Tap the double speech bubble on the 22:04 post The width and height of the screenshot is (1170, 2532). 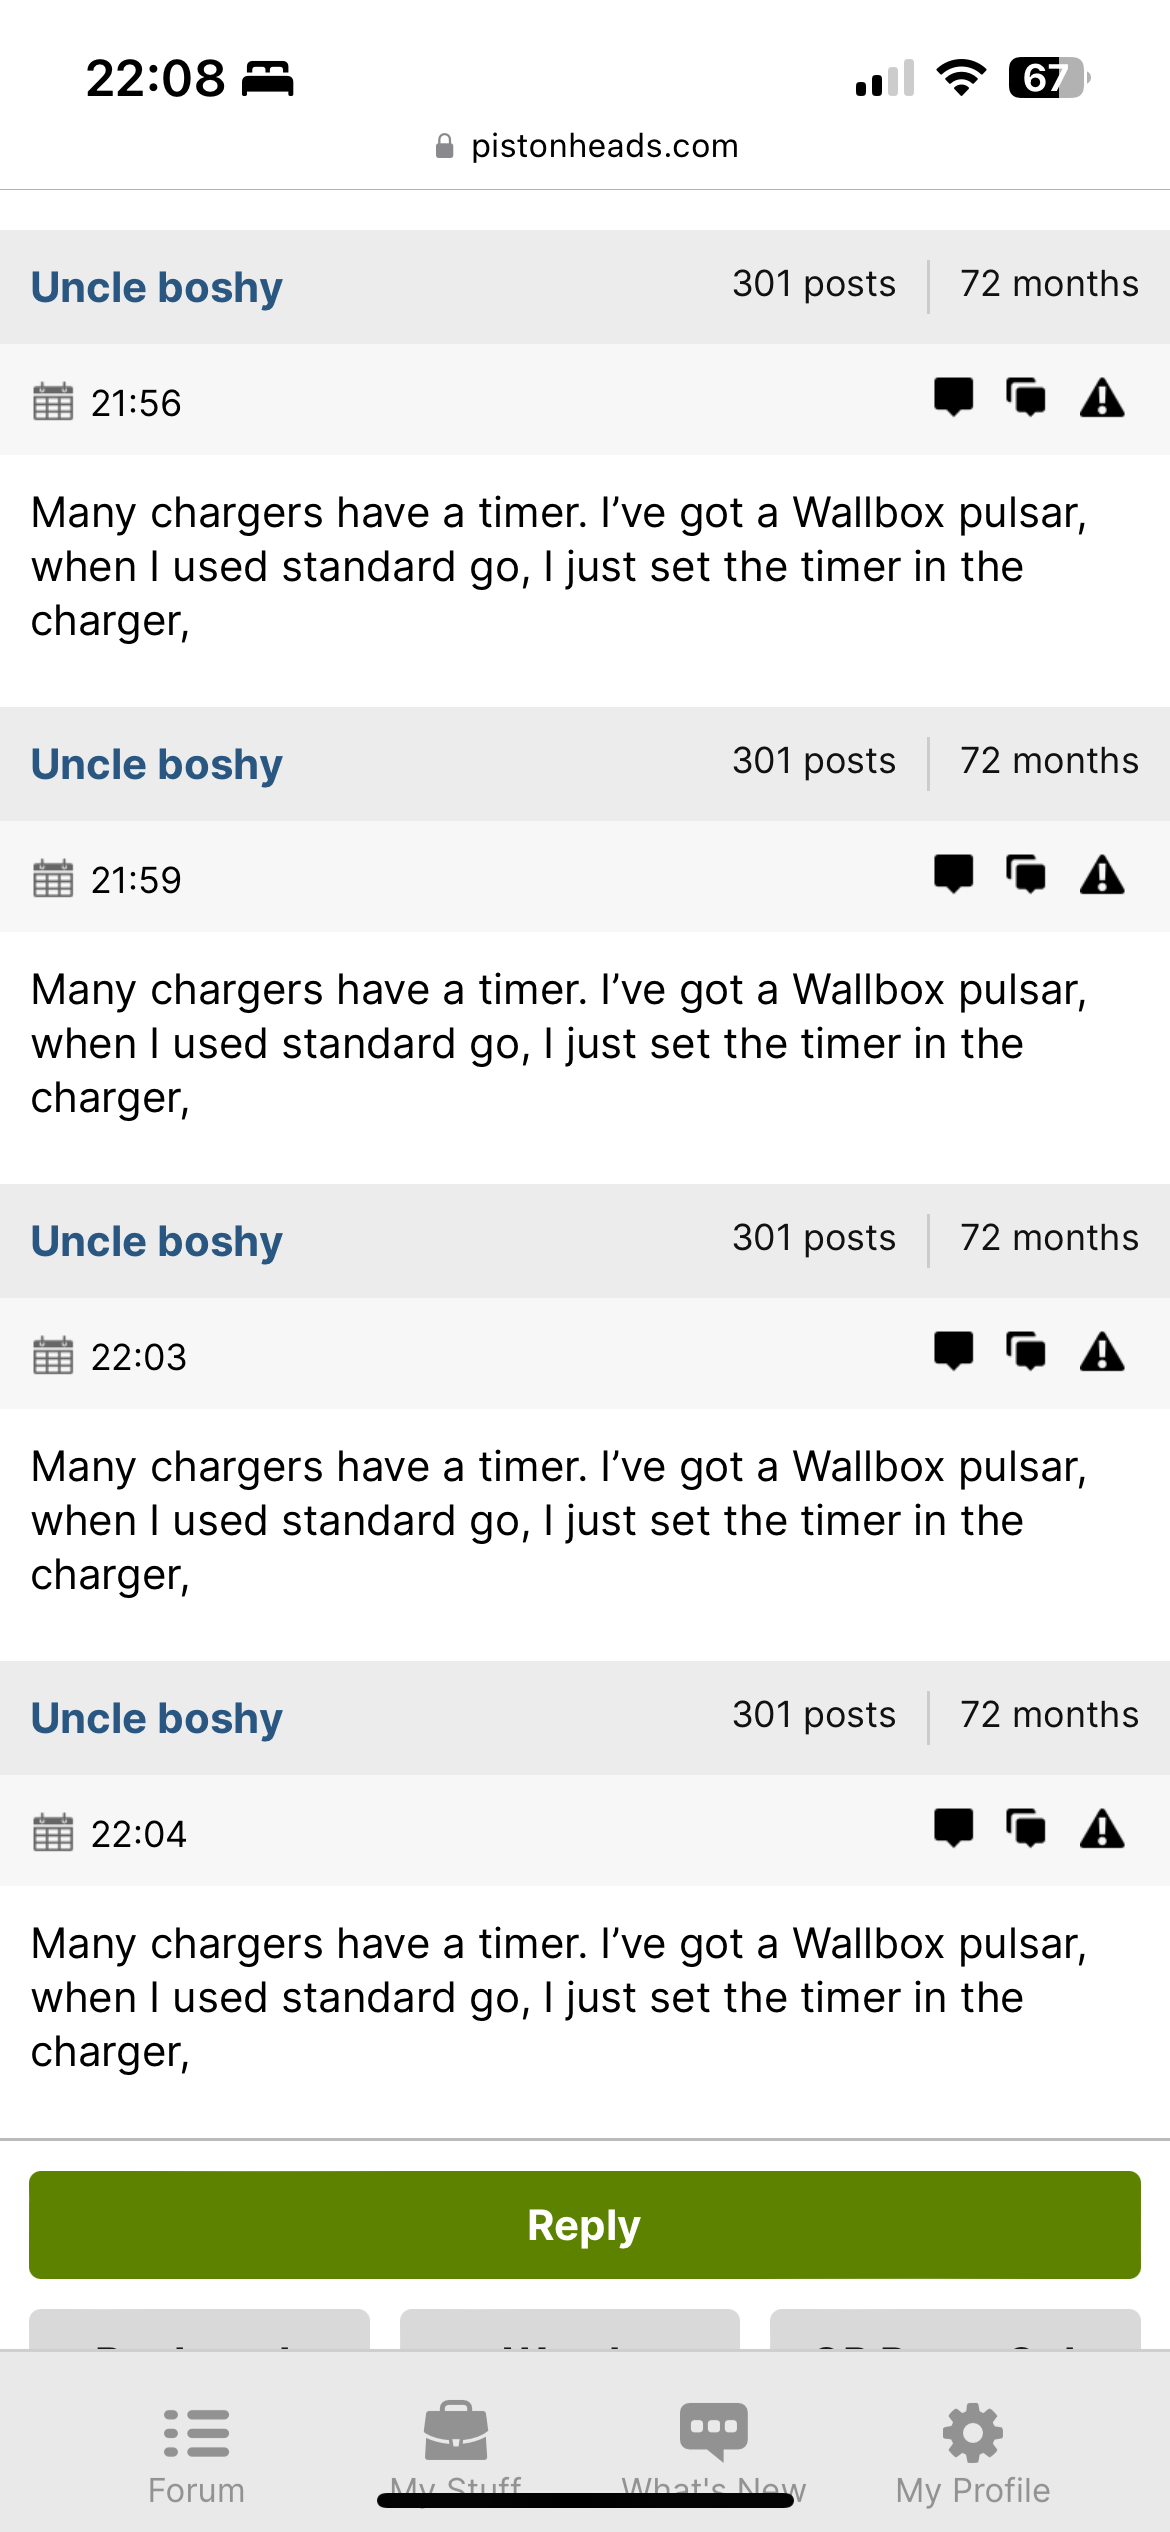pyautogui.click(x=1026, y=1829)
